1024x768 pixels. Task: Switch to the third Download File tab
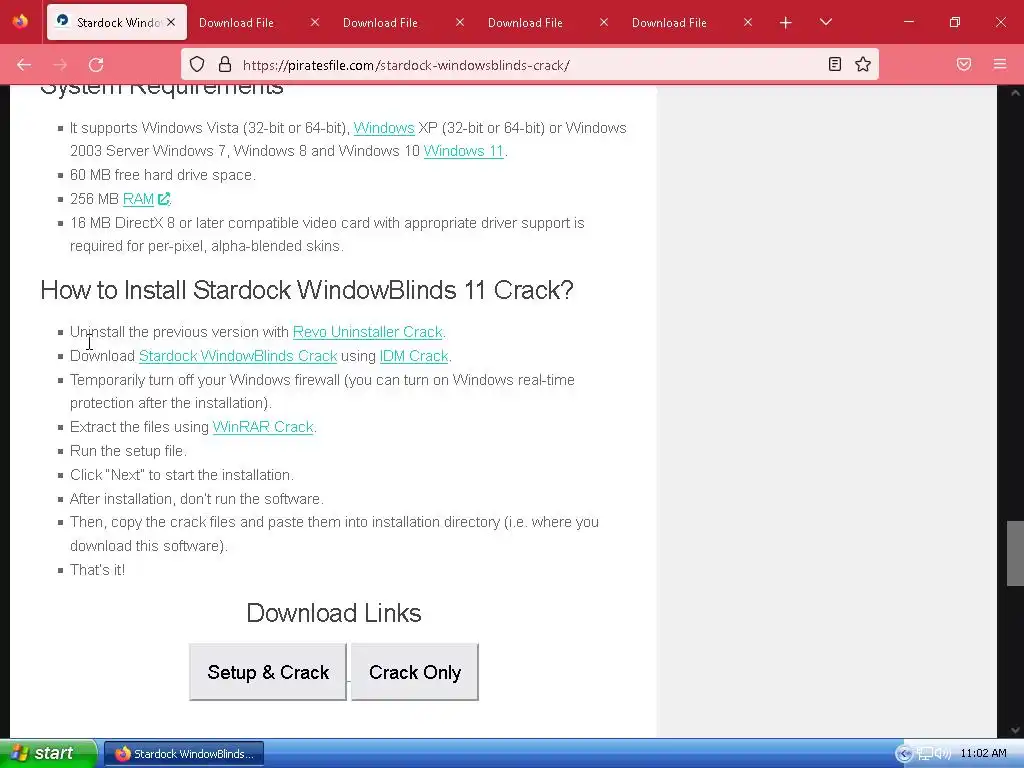525,23
